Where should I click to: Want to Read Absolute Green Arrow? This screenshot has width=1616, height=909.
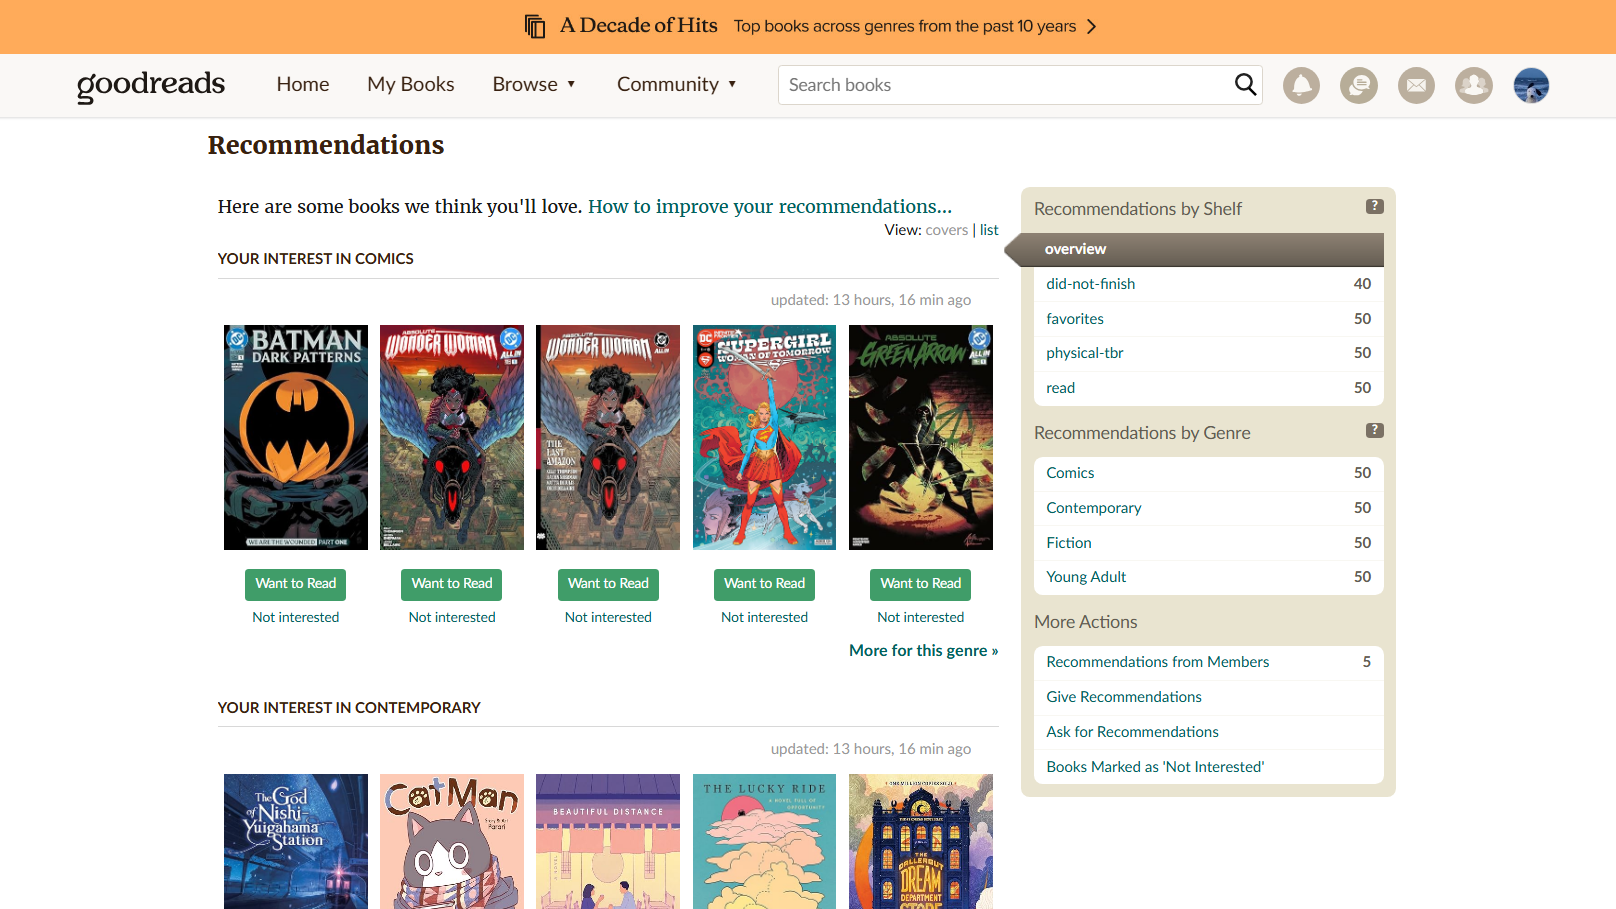(x=921, y=584)
